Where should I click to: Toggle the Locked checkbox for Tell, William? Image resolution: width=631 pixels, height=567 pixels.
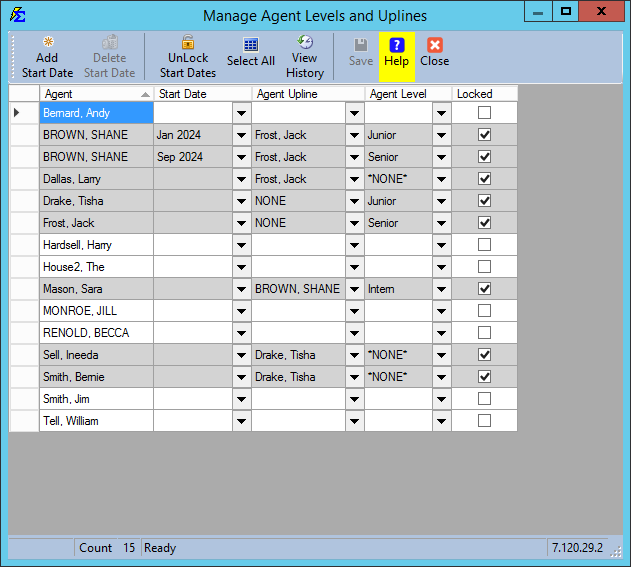(x=484, y=421)
